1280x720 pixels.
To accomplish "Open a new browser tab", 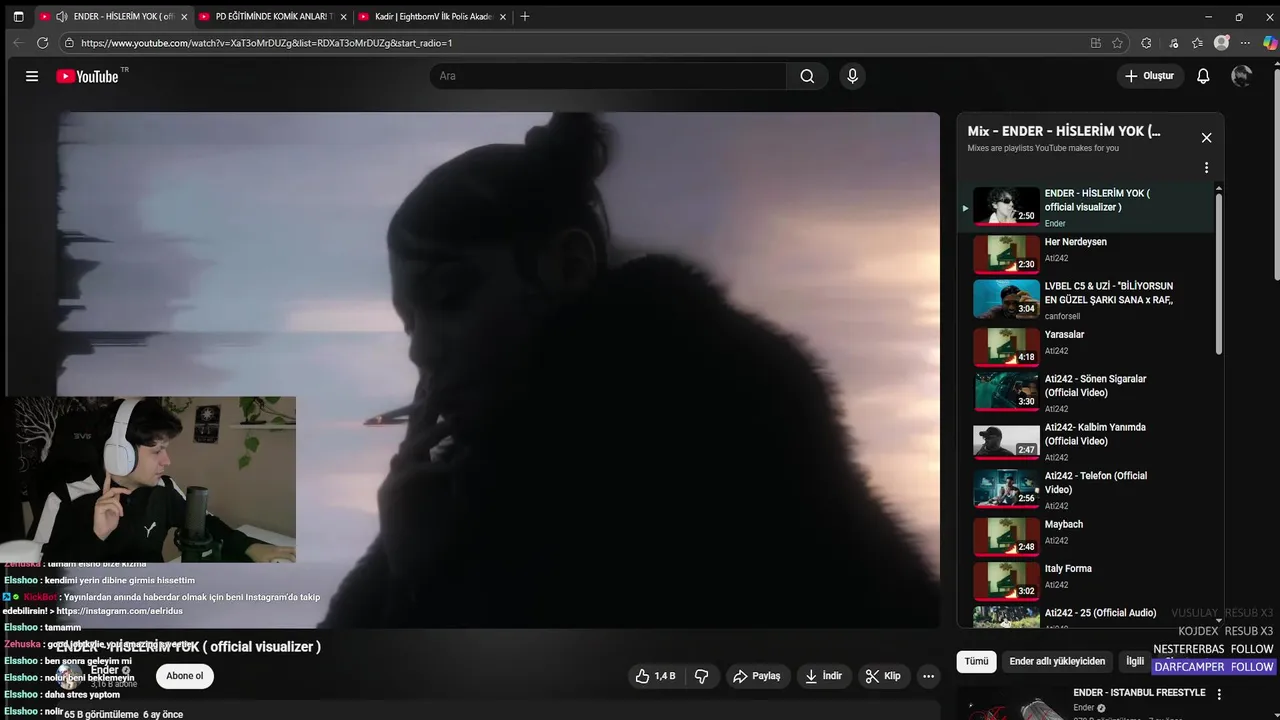I will 525,16.
